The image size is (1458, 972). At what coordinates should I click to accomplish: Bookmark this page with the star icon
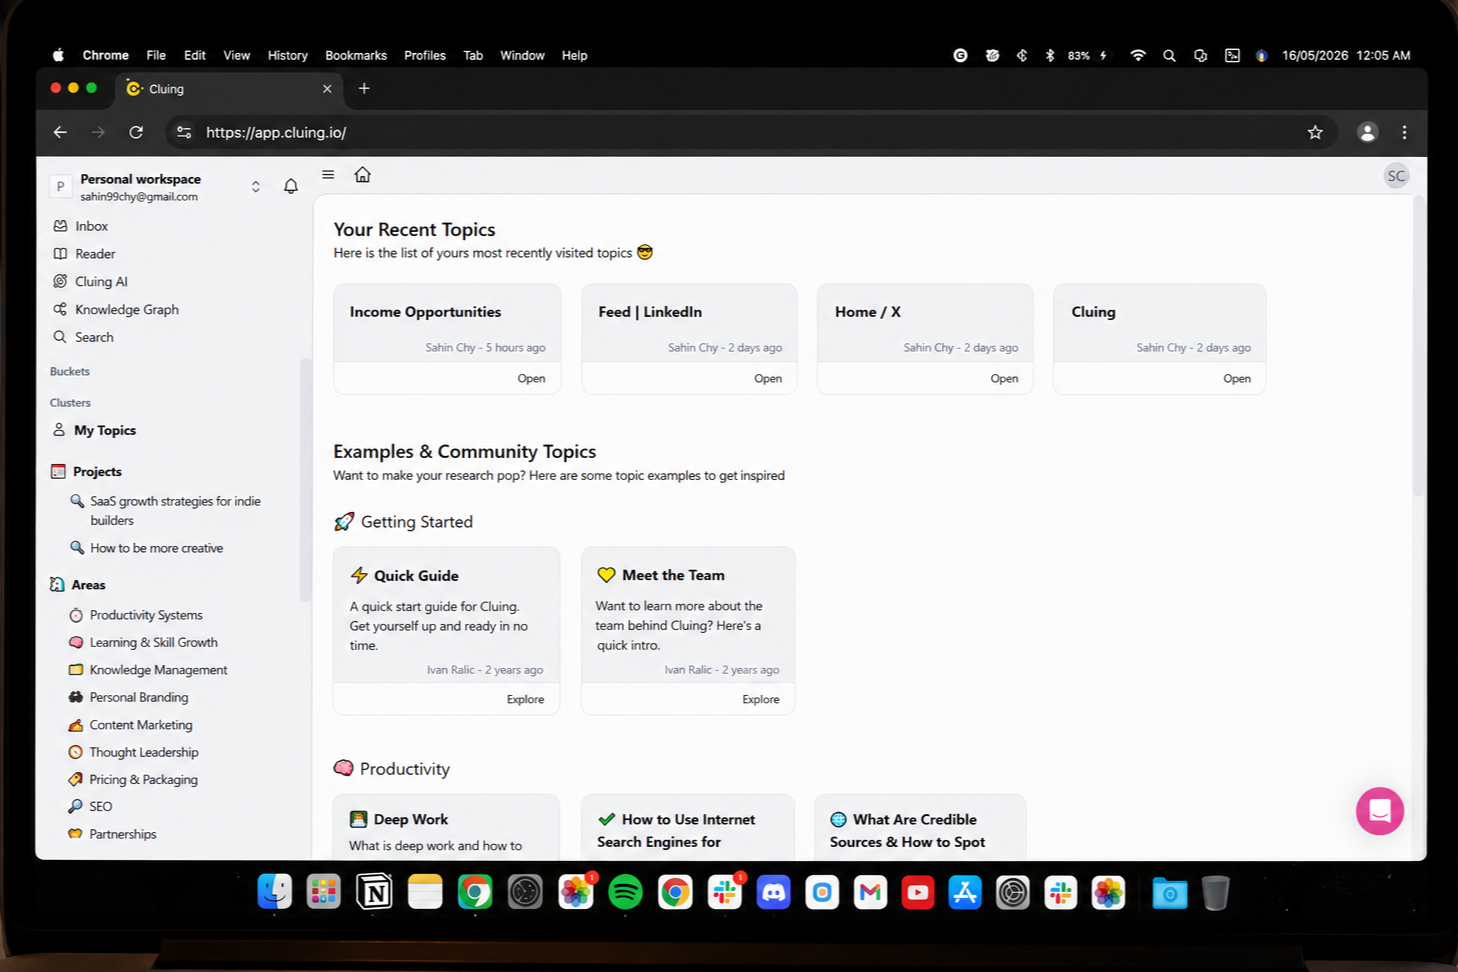[x=1315, y=132]
